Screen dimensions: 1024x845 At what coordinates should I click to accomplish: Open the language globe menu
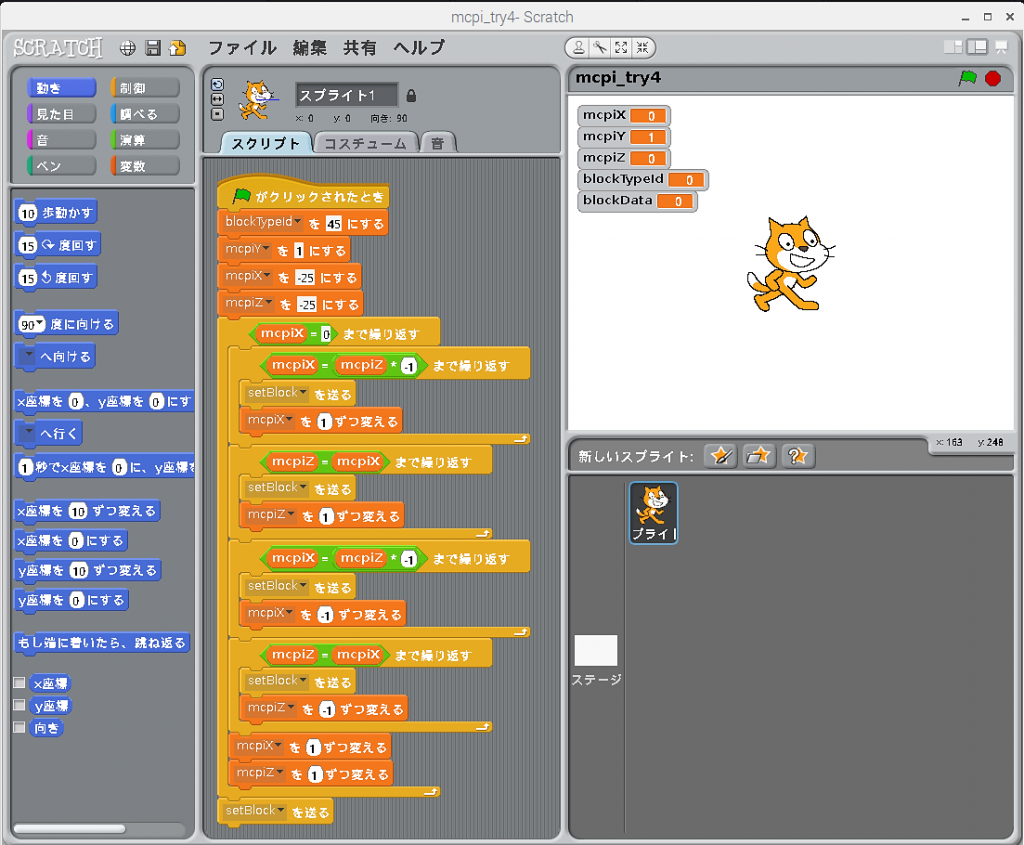(127, 48)
